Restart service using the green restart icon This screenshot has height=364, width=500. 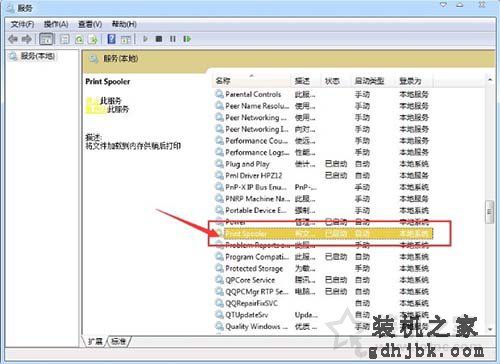(187, 39)
